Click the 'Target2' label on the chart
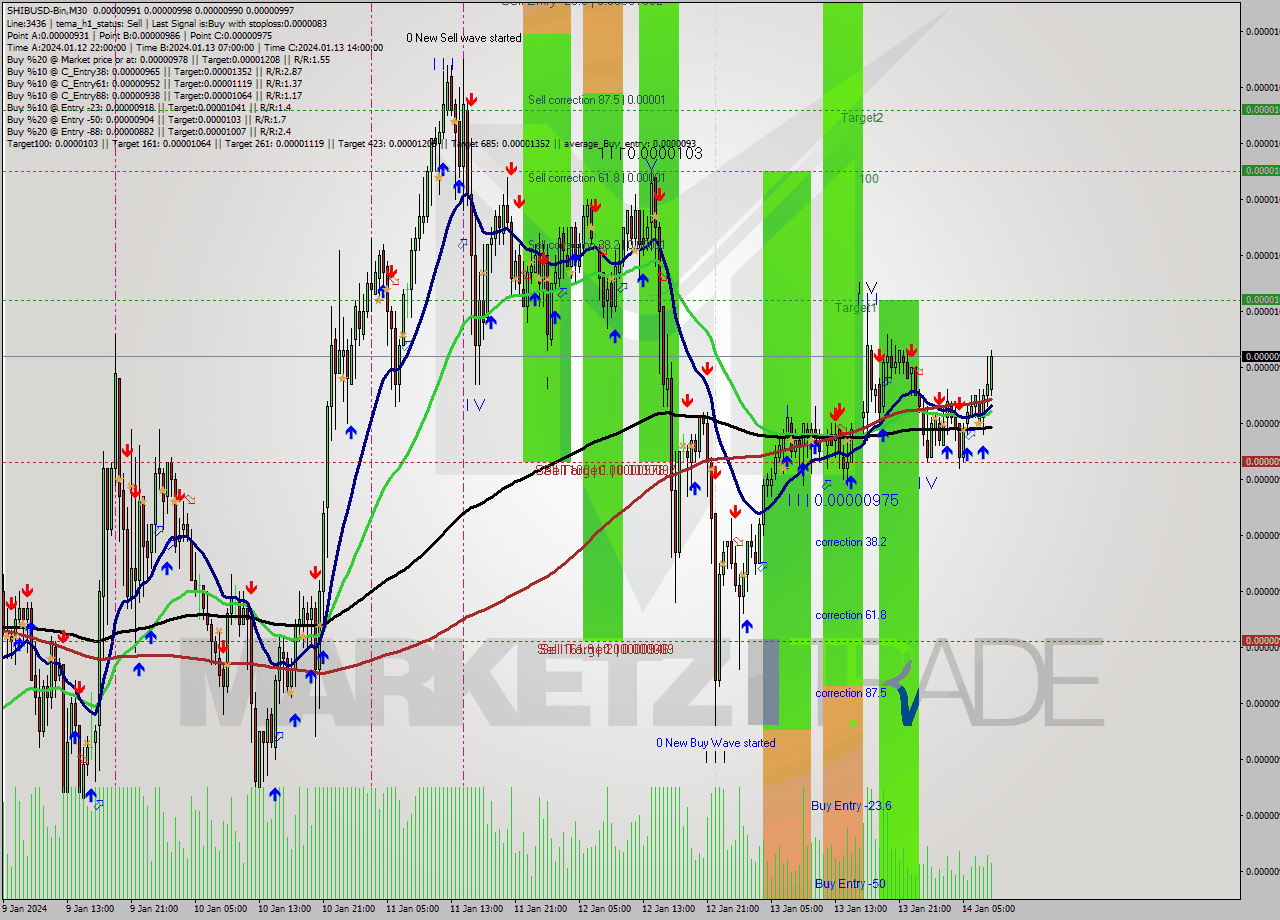The width and height of the screenshot is (1280, 920). (x=862, y=117)
